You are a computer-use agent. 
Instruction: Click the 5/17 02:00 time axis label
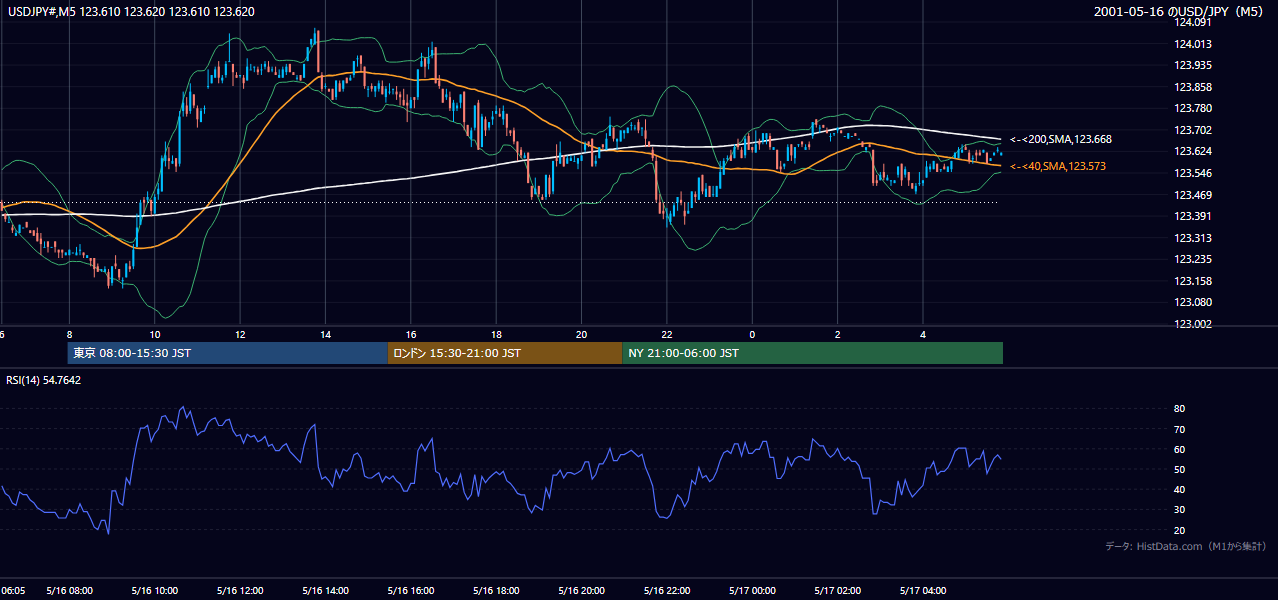(838, 591)
